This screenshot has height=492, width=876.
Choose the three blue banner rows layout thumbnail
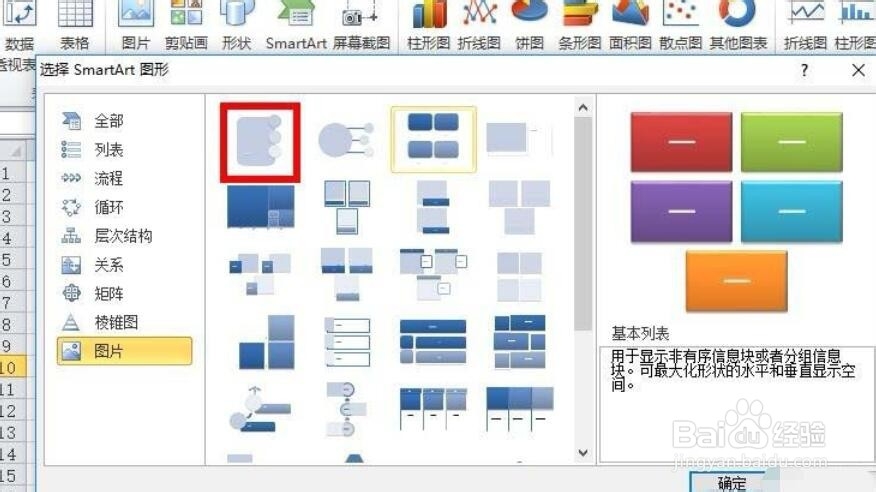[433, 341]
